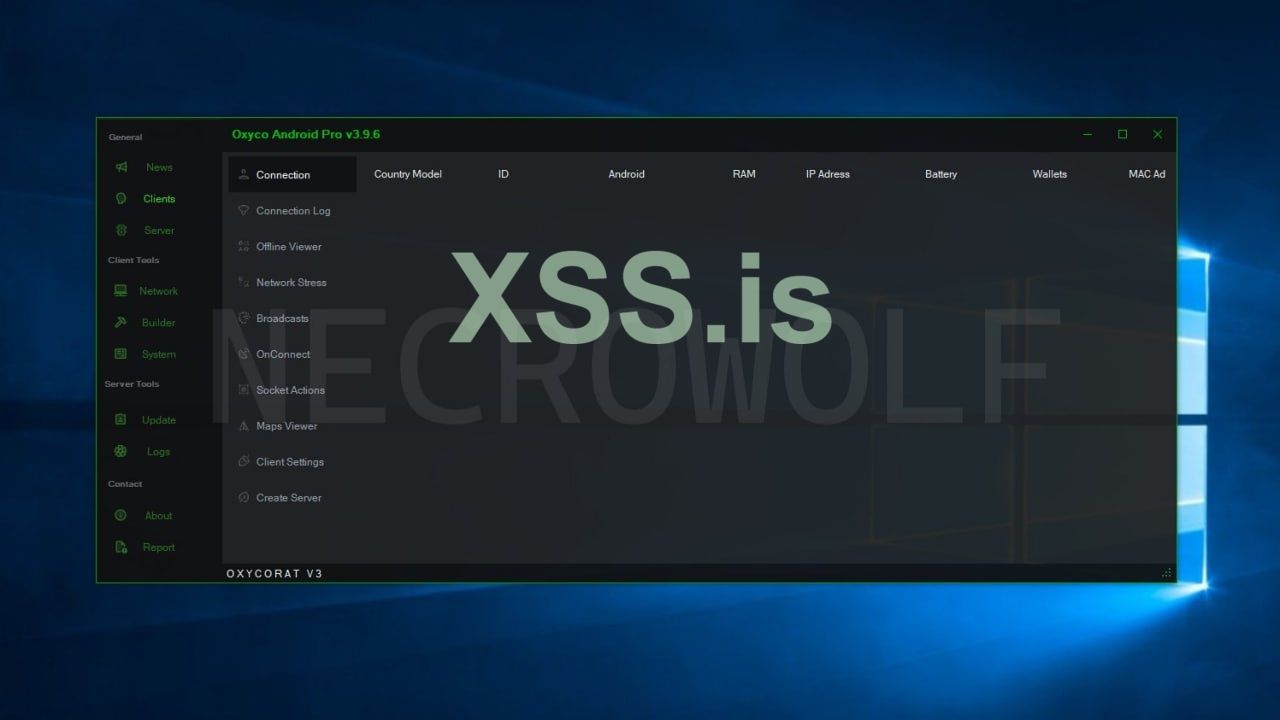Open the Socket Actions tab
The image size is (1280, 720).
coord(292,390)
